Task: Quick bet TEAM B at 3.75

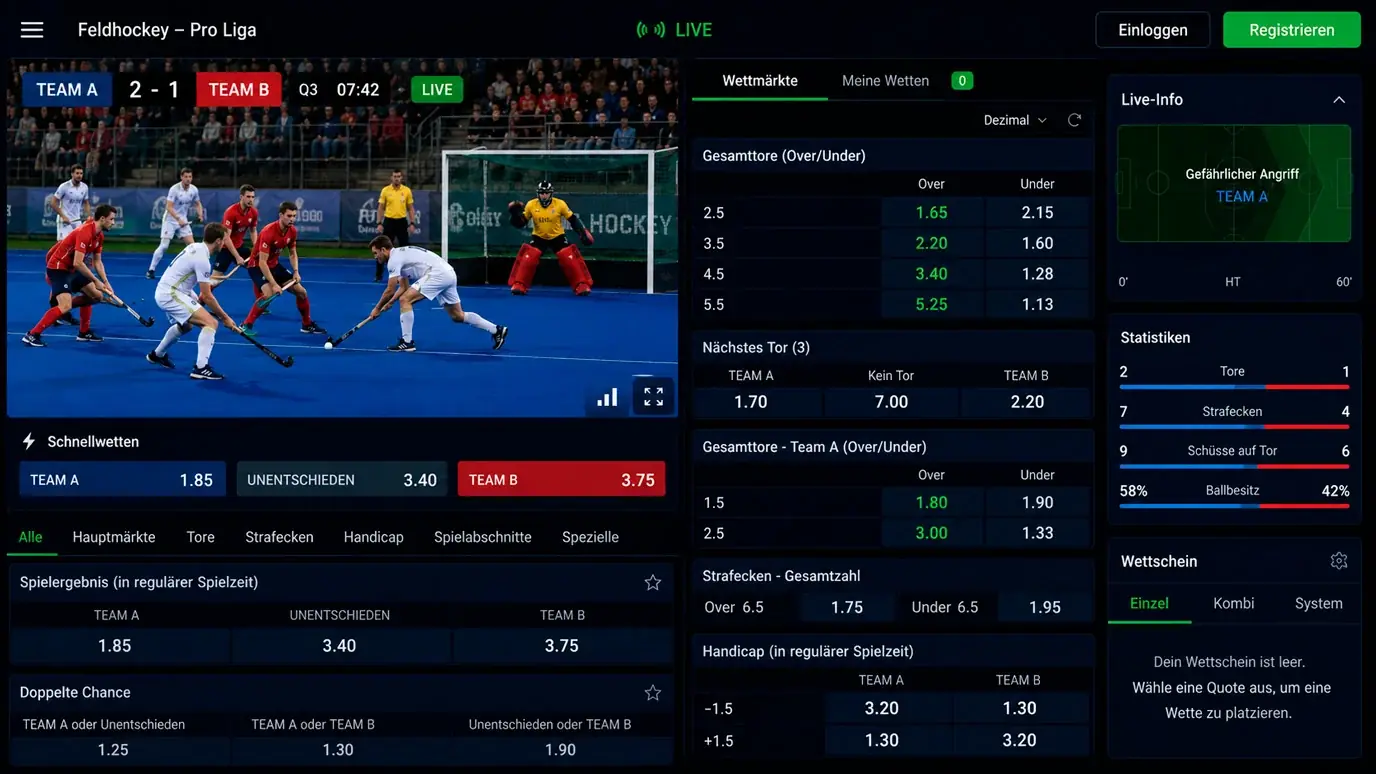Action: (561, 480)
